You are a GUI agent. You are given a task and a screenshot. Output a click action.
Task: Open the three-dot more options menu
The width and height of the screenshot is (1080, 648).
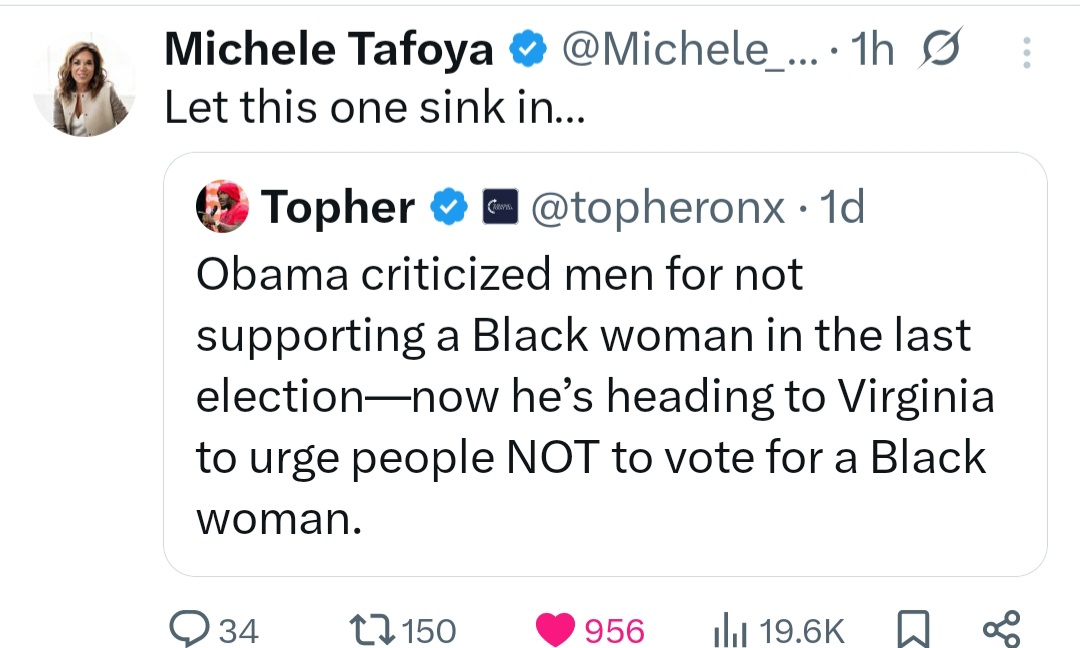click(1025, 52)
